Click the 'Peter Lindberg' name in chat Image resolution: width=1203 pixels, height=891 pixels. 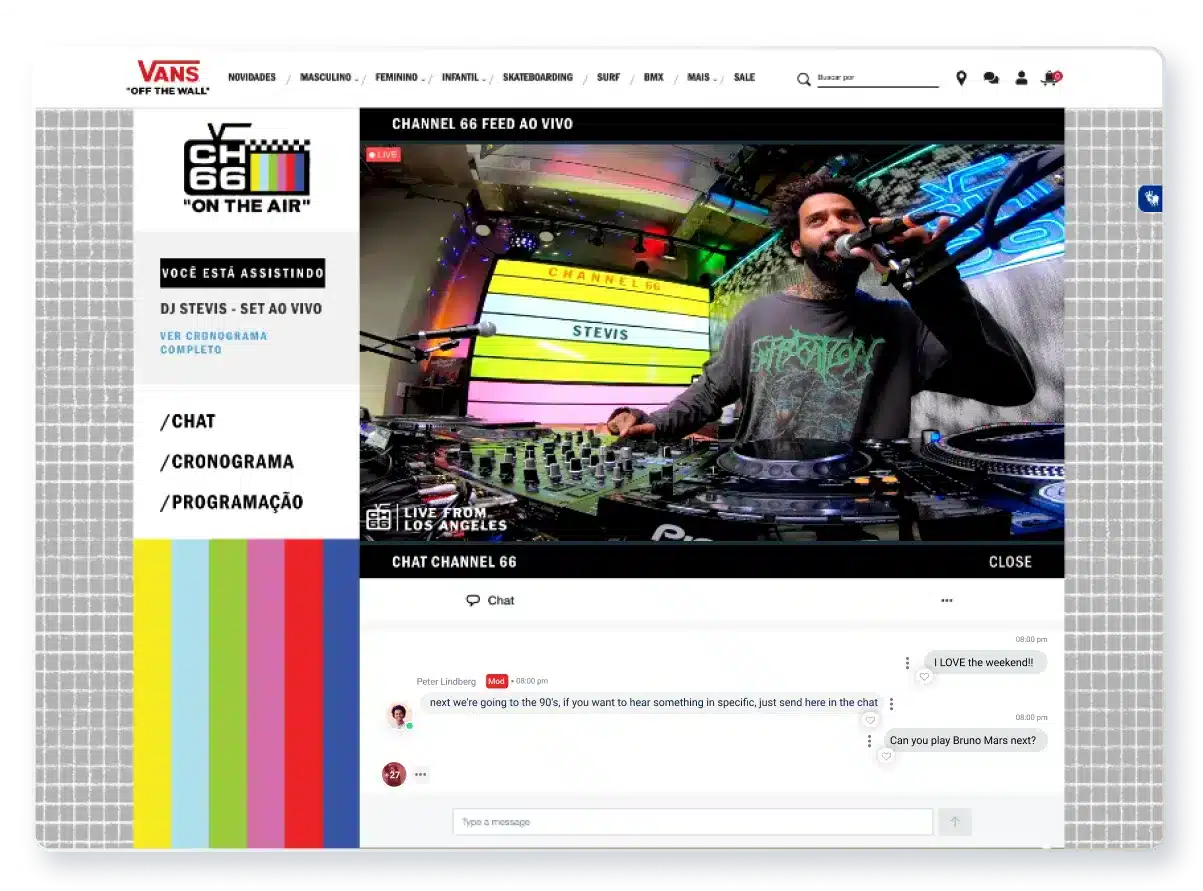446,681
